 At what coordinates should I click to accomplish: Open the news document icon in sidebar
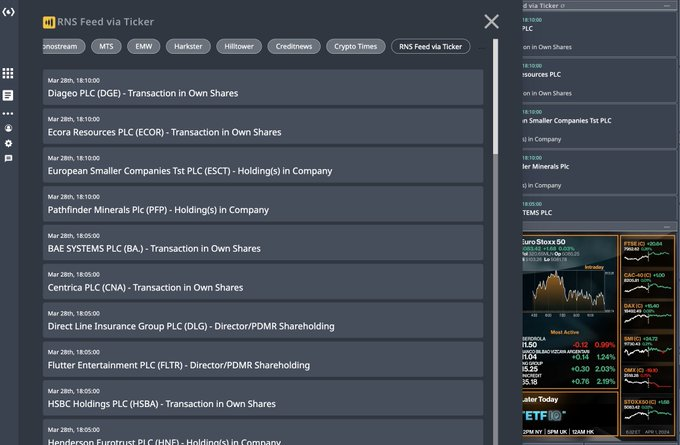click(8, 95)
